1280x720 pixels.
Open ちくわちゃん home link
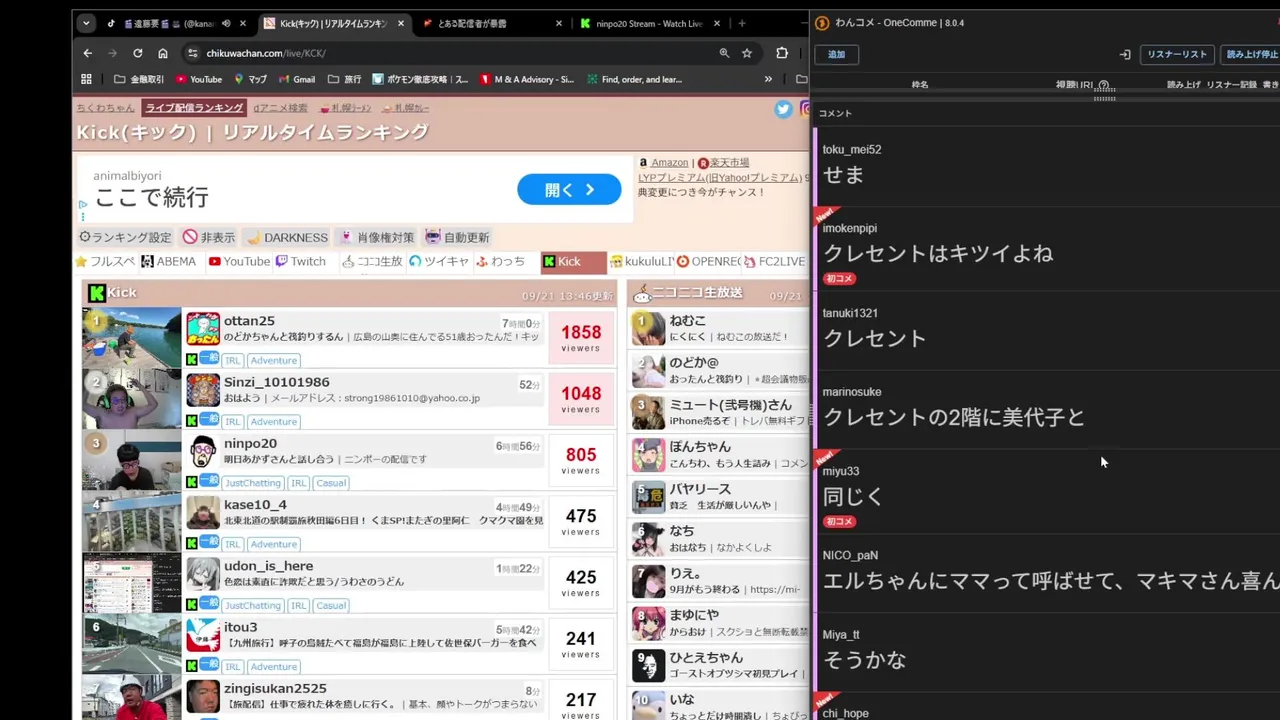(105, 107)
